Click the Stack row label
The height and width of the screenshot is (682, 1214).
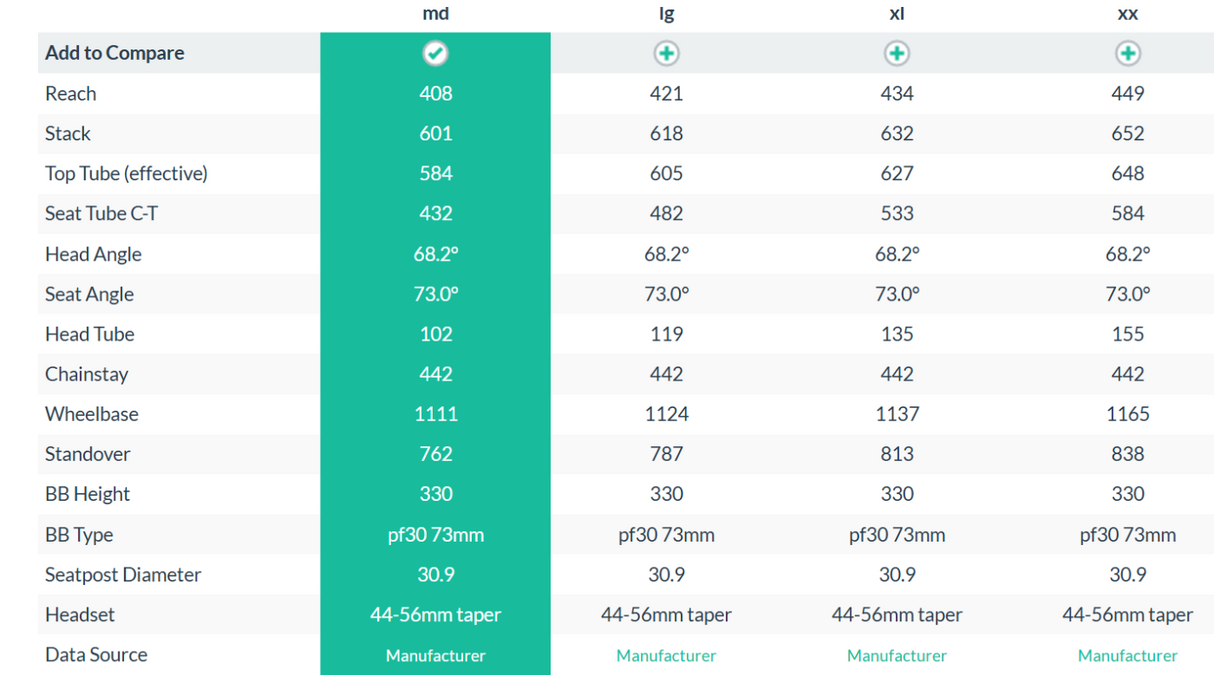[68, 134]
